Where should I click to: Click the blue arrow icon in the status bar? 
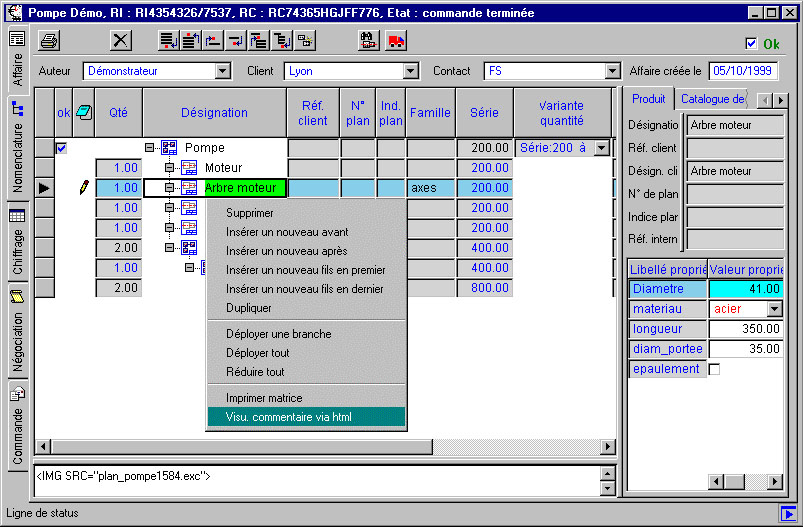coord(788,513)
